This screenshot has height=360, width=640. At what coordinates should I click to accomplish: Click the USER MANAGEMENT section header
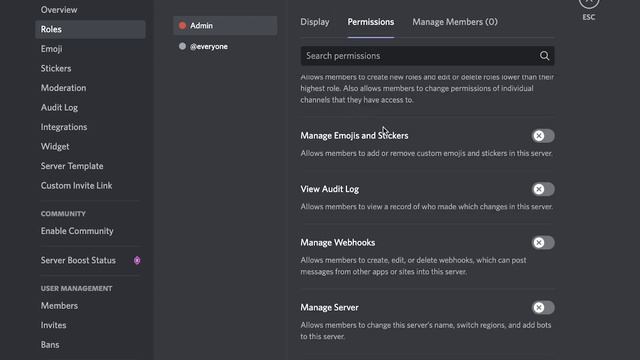76,289
